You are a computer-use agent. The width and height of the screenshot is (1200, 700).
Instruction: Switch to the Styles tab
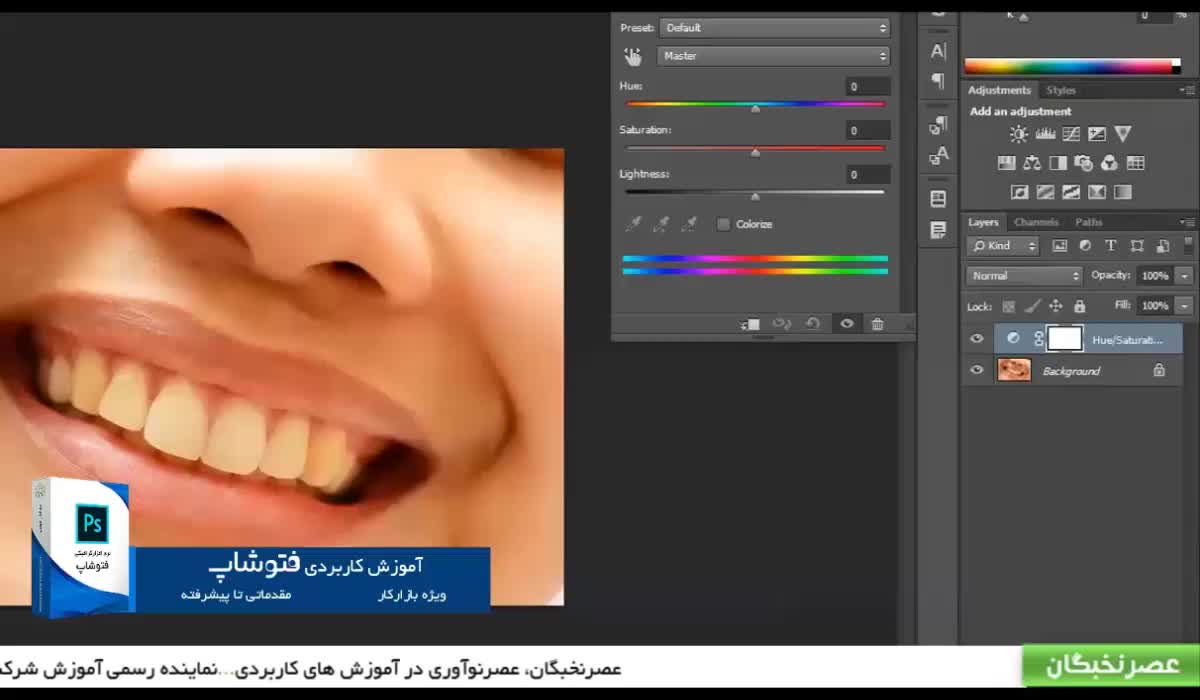[x=1061, y=90]
